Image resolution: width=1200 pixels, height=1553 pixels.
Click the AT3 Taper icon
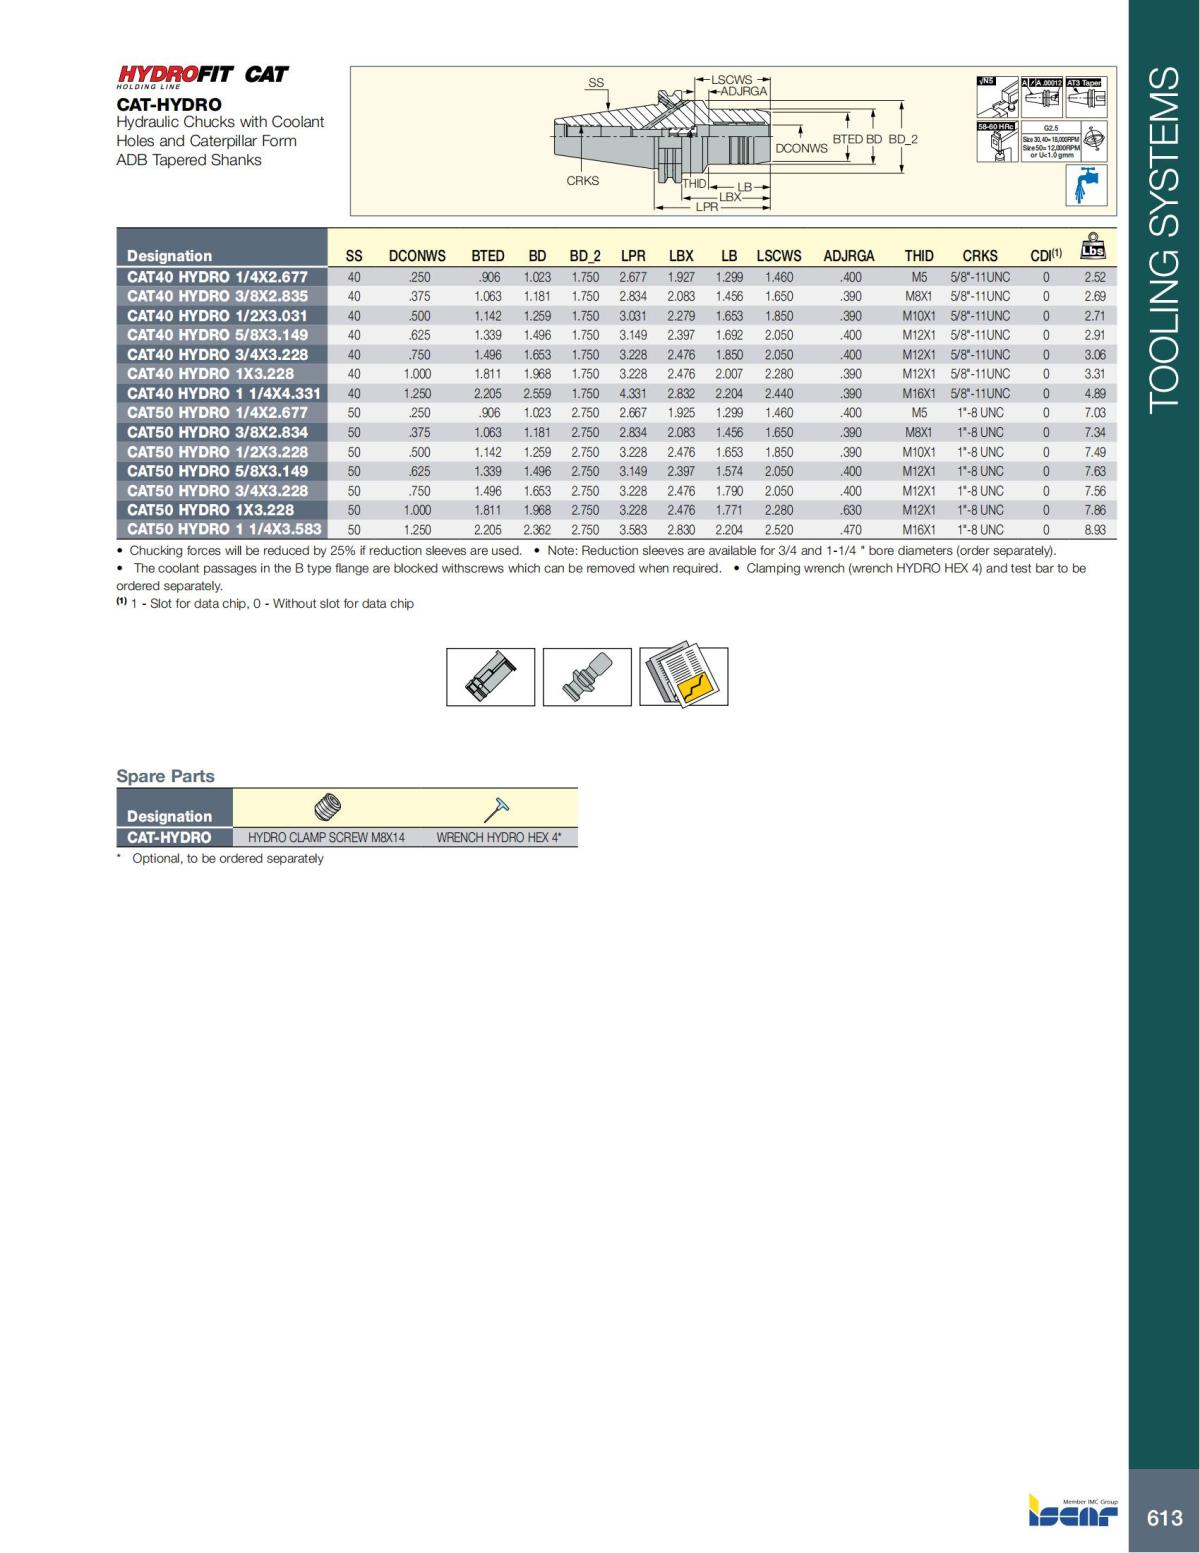click(x=1086, y=96)
